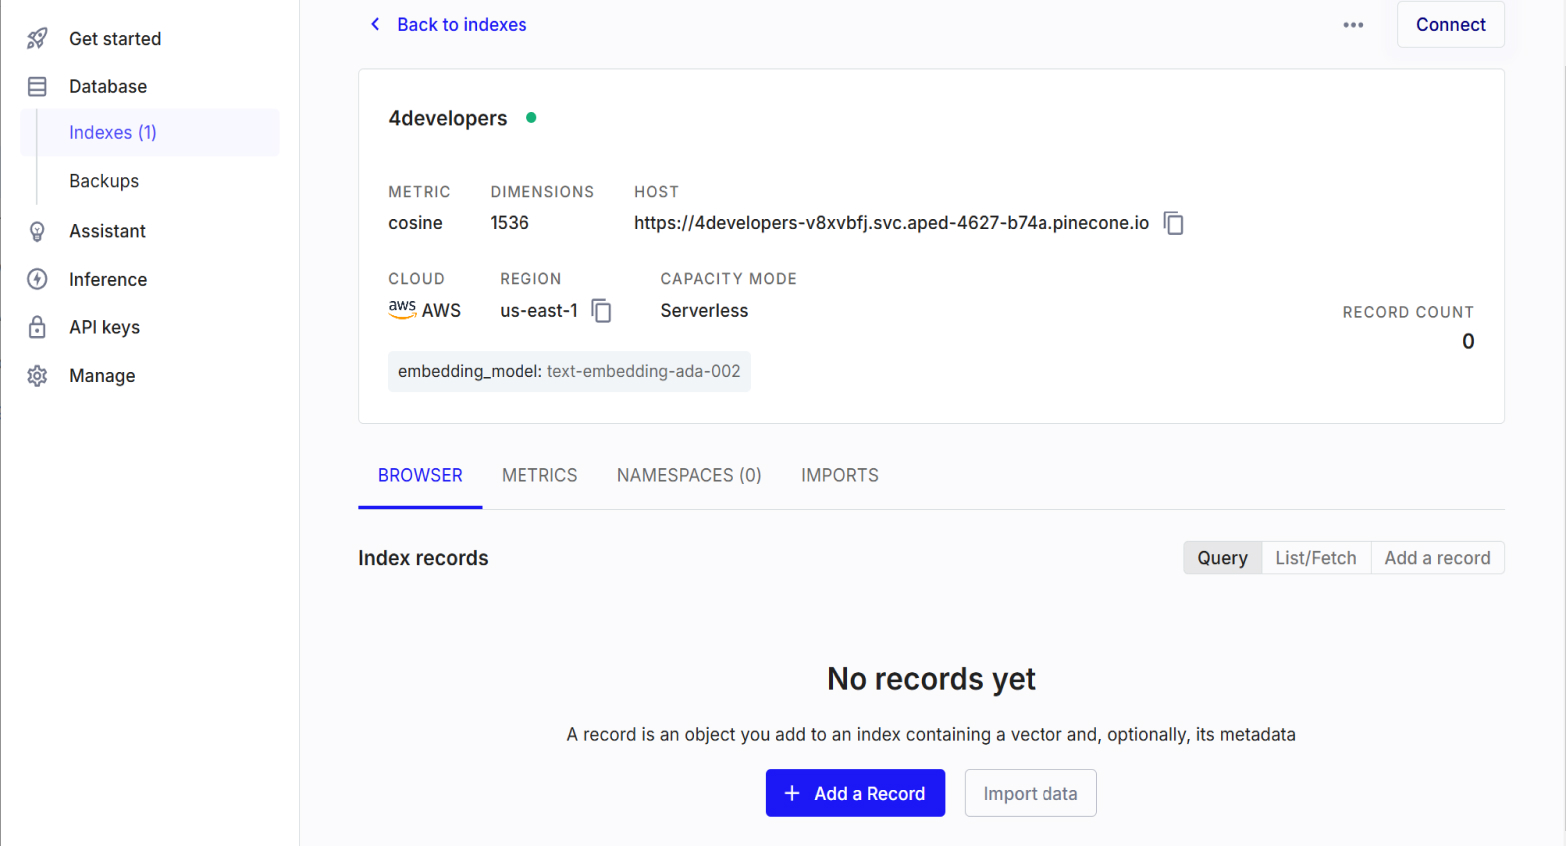
Task: Click the Serverless capacity mode value
Action: [704, 311]
